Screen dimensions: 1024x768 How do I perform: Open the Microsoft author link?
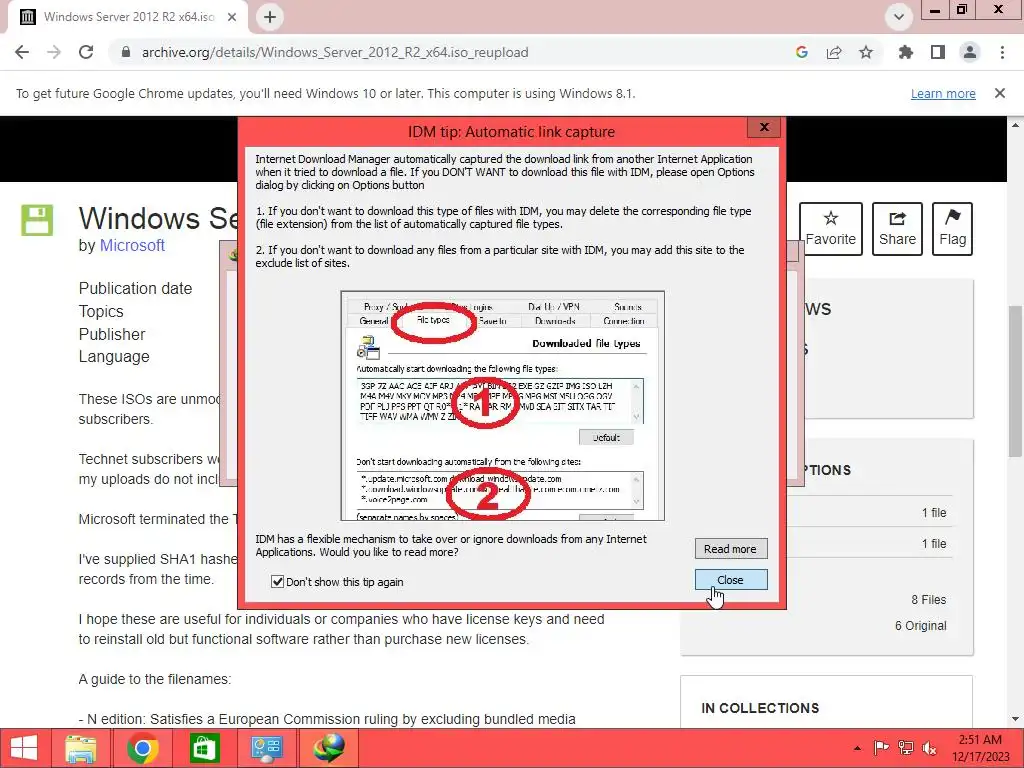[x=132, y=246]
